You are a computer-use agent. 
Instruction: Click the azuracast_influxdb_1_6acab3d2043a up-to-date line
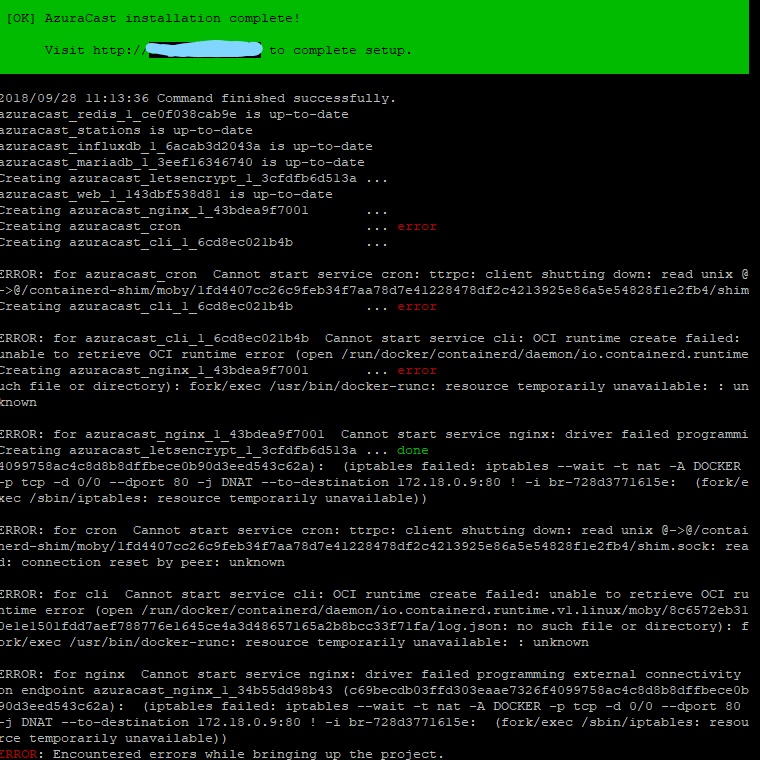[186, 146]
